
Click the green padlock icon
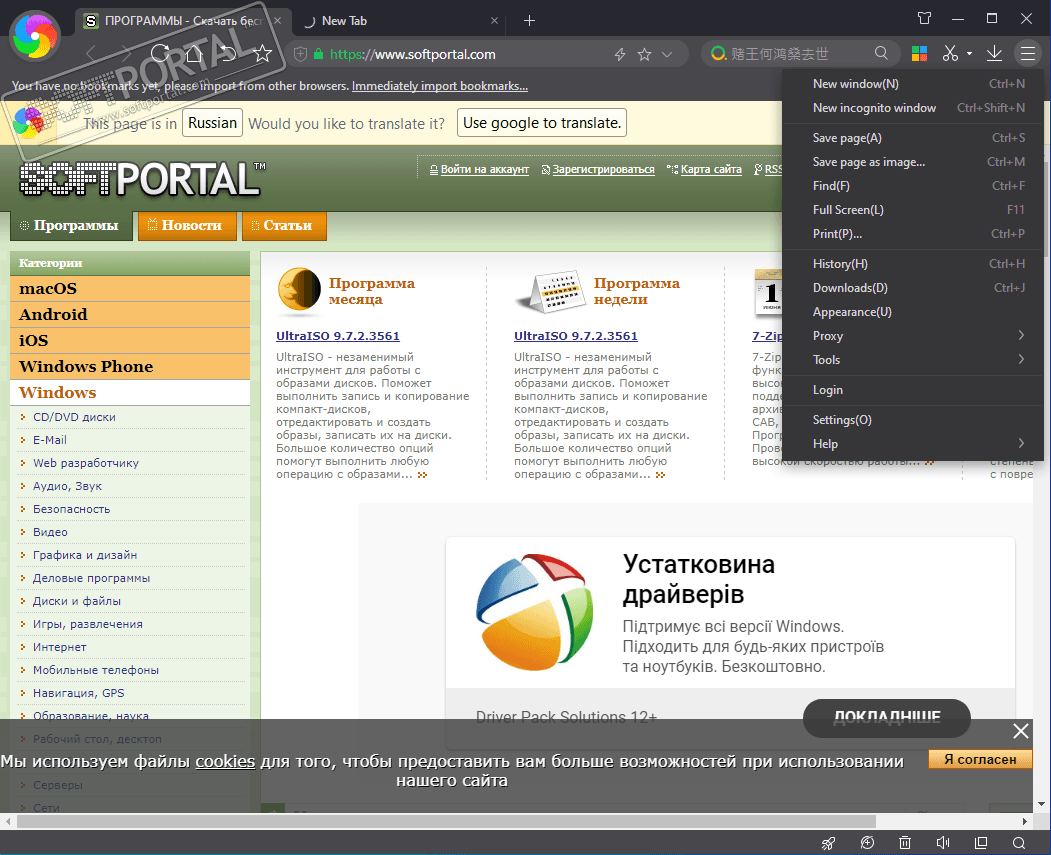318,54
